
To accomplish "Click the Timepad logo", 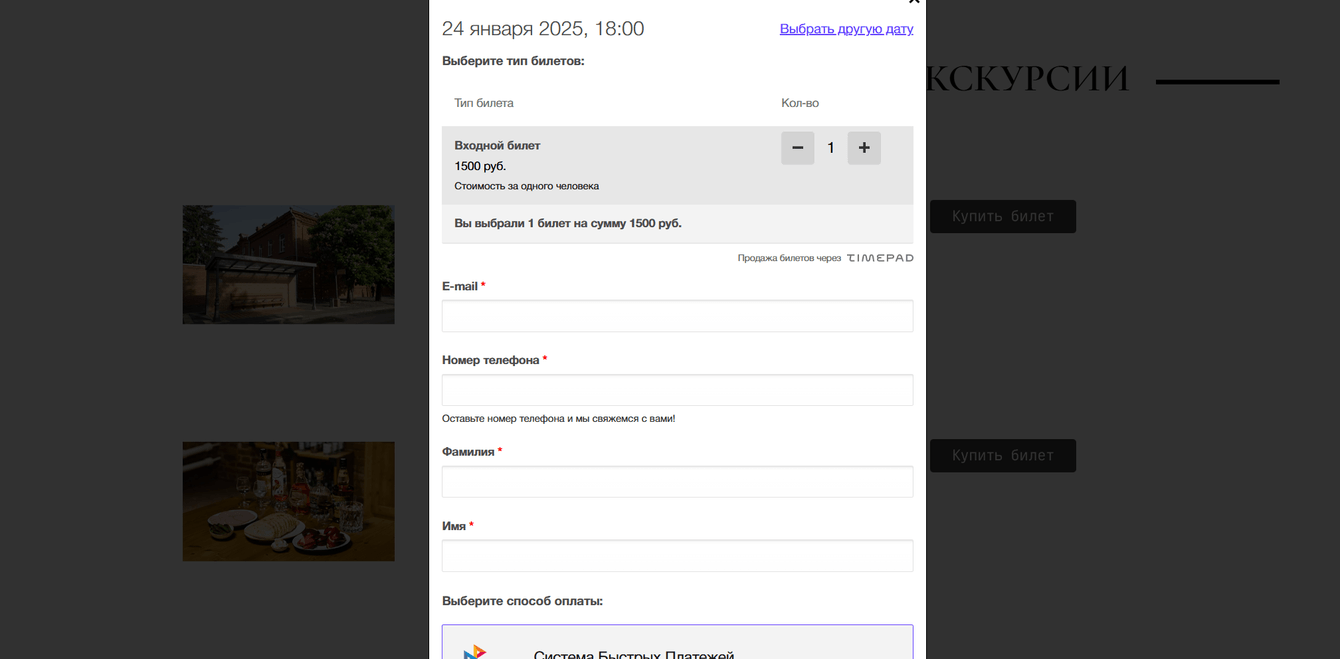I will 880,258.
